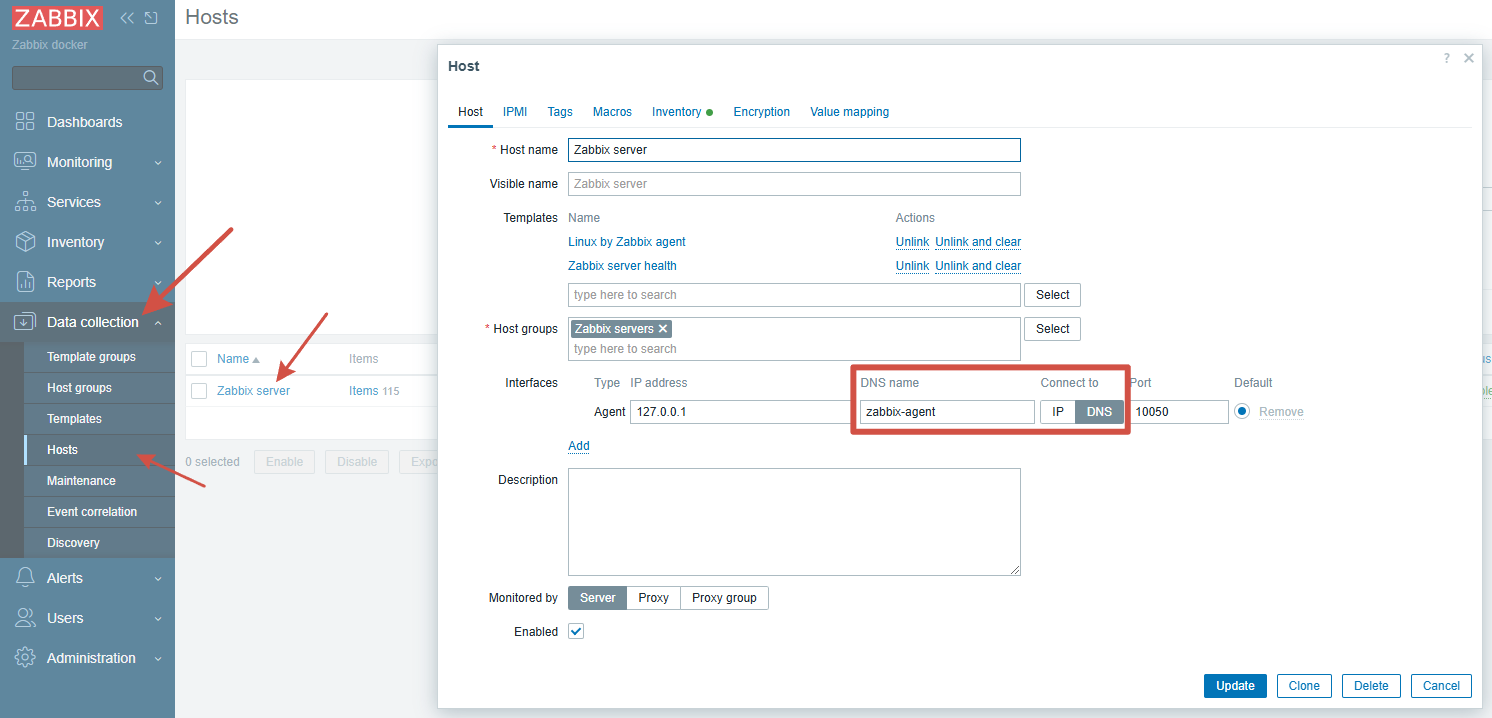Screen dimensions: 1492x718
Task: Open help via question mark icon
Action: click(x=1446, y=59)
